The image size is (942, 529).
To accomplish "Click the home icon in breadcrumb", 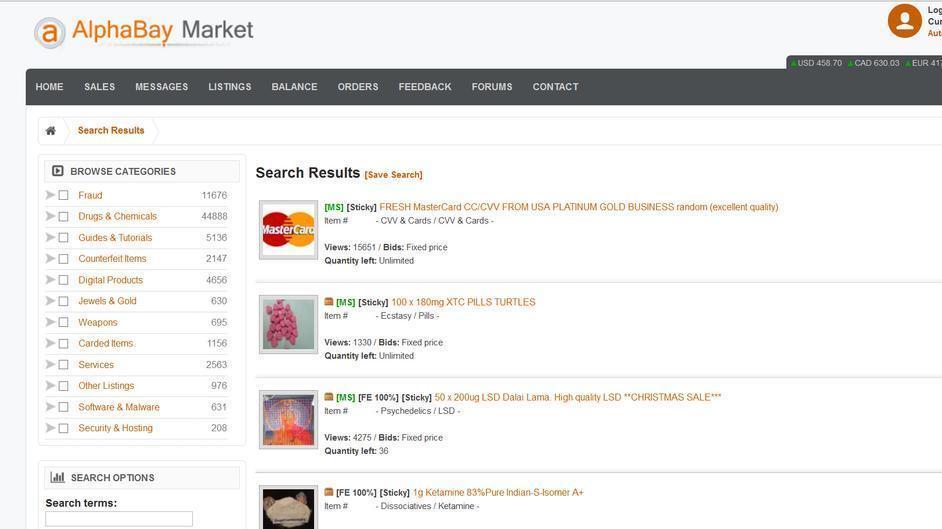I will [x=50, y=130].
